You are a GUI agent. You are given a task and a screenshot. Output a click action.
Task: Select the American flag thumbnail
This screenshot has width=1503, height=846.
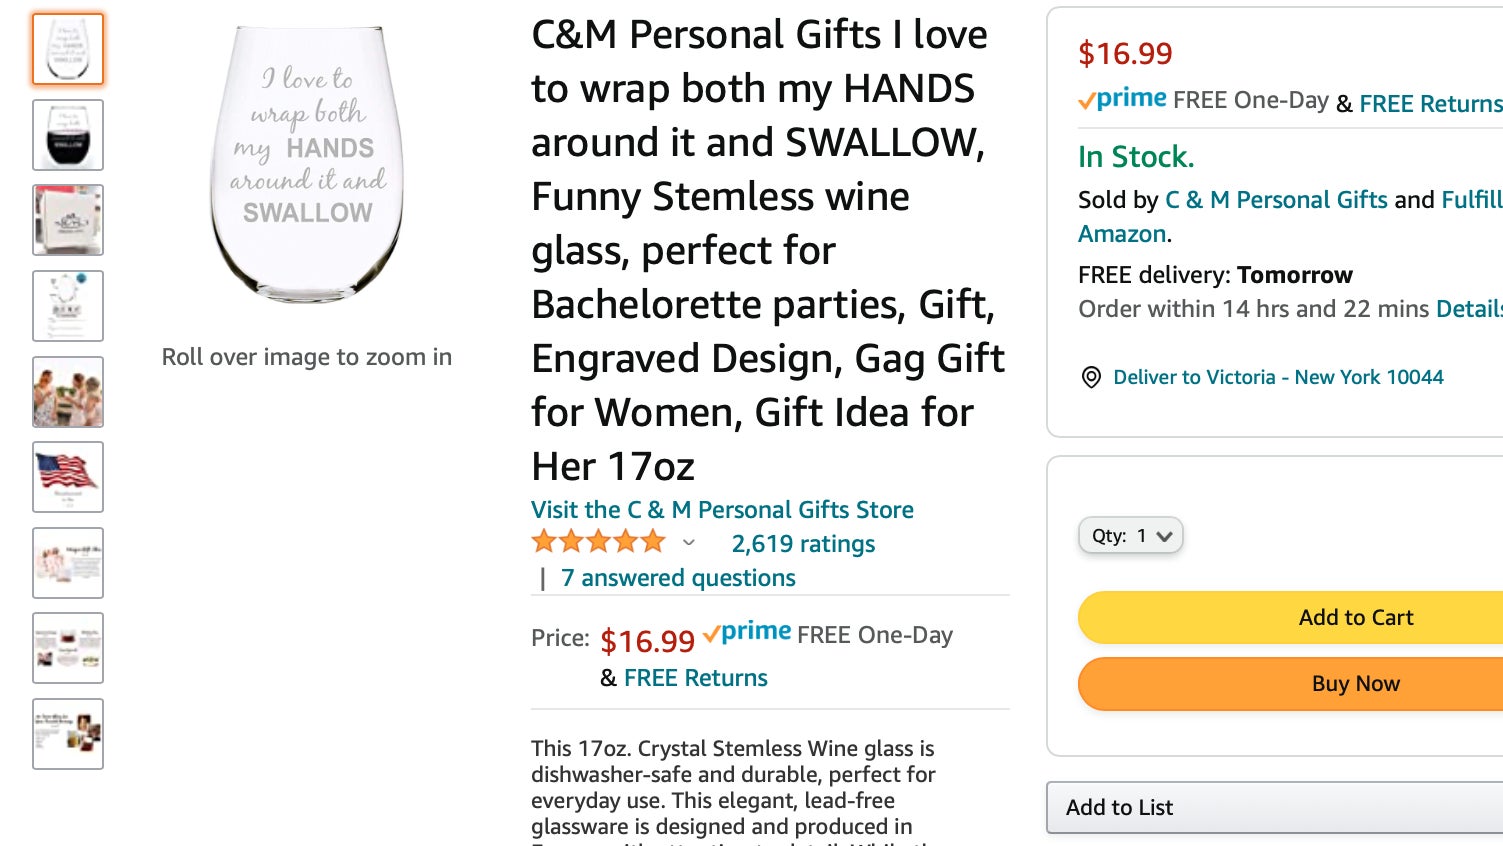(67, 477)
